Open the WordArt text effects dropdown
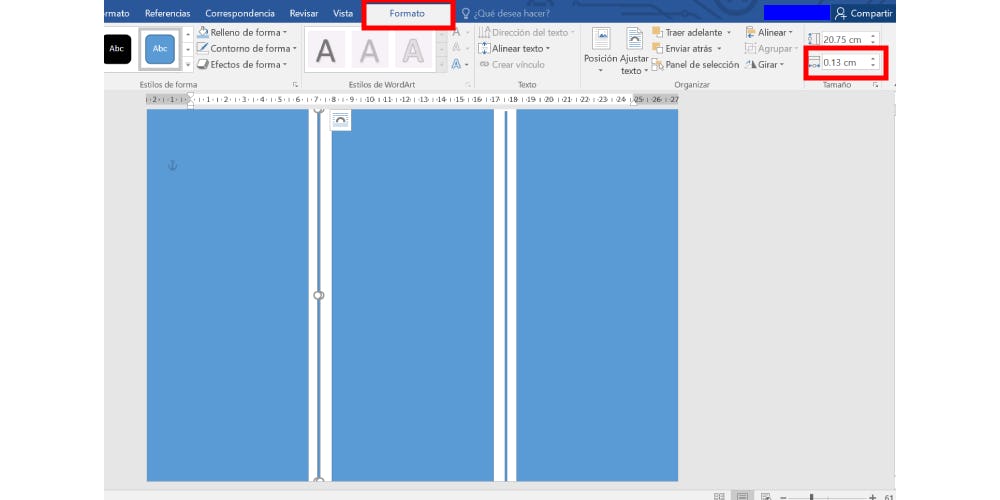The width and height of the screenshot is (1000, 500). click(460, 64)
